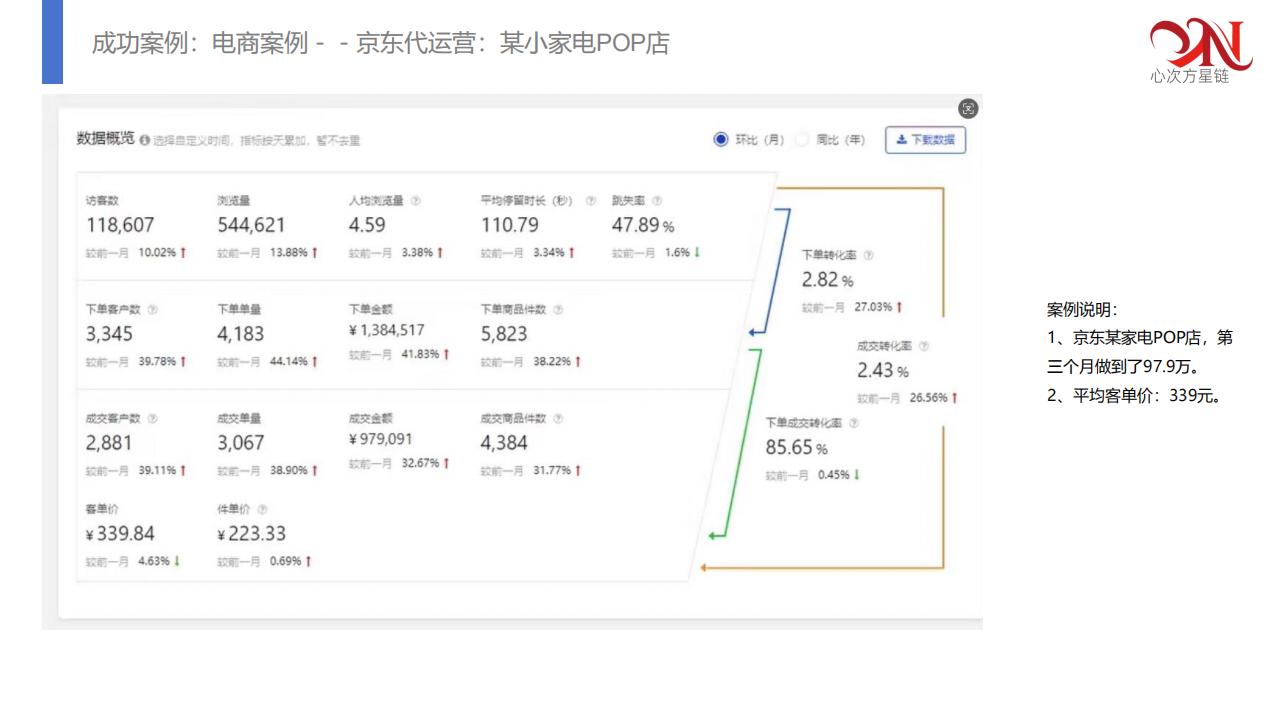The image size is (1280, 720).
Task: Click help icon next to 人均浏览量
Action: click(x=416, y=201)
